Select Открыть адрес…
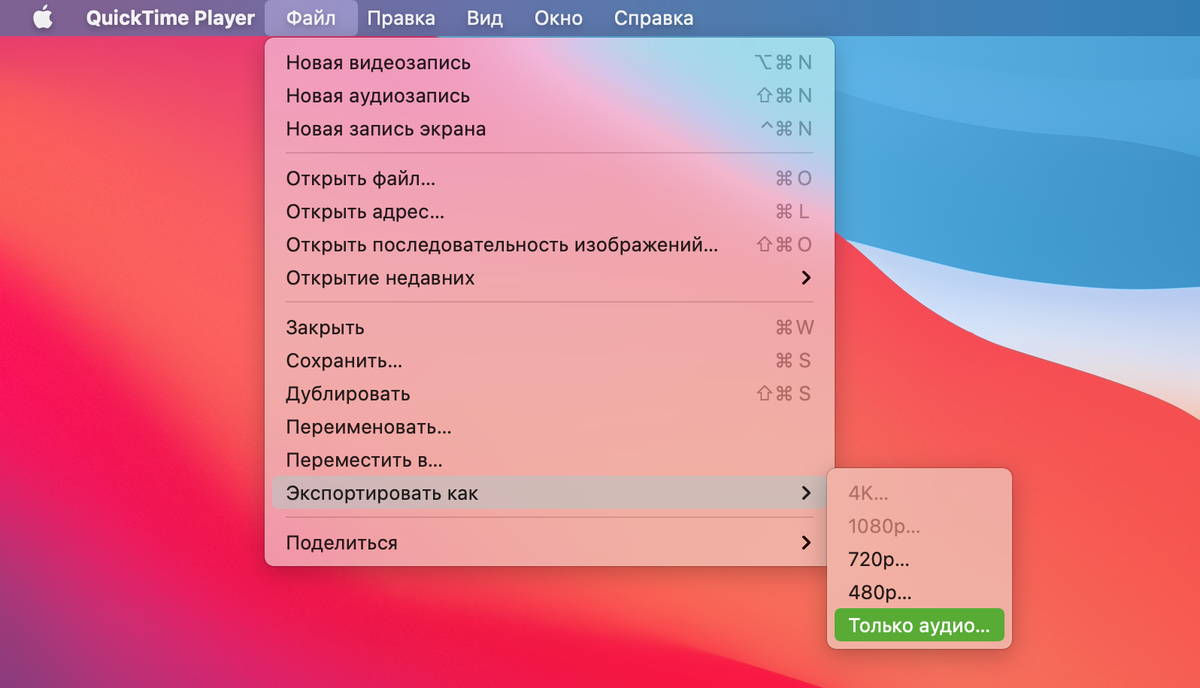The width and height of the screenshot is (1200, 688). point(549,212)
